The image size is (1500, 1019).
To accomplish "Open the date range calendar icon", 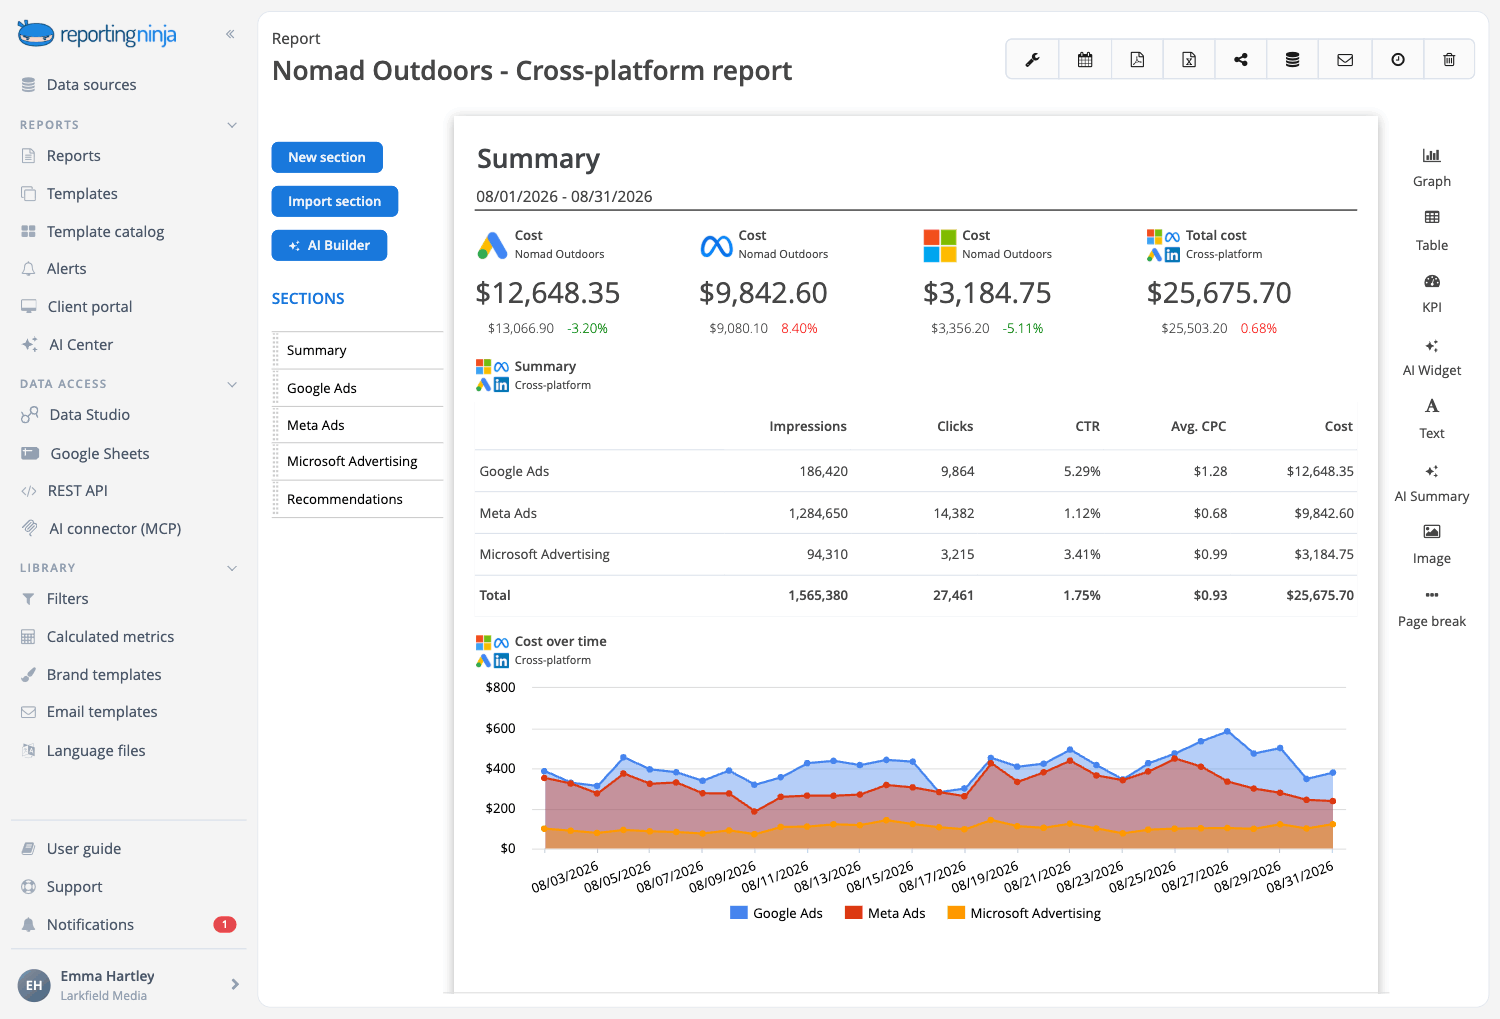I will 1085,60.
